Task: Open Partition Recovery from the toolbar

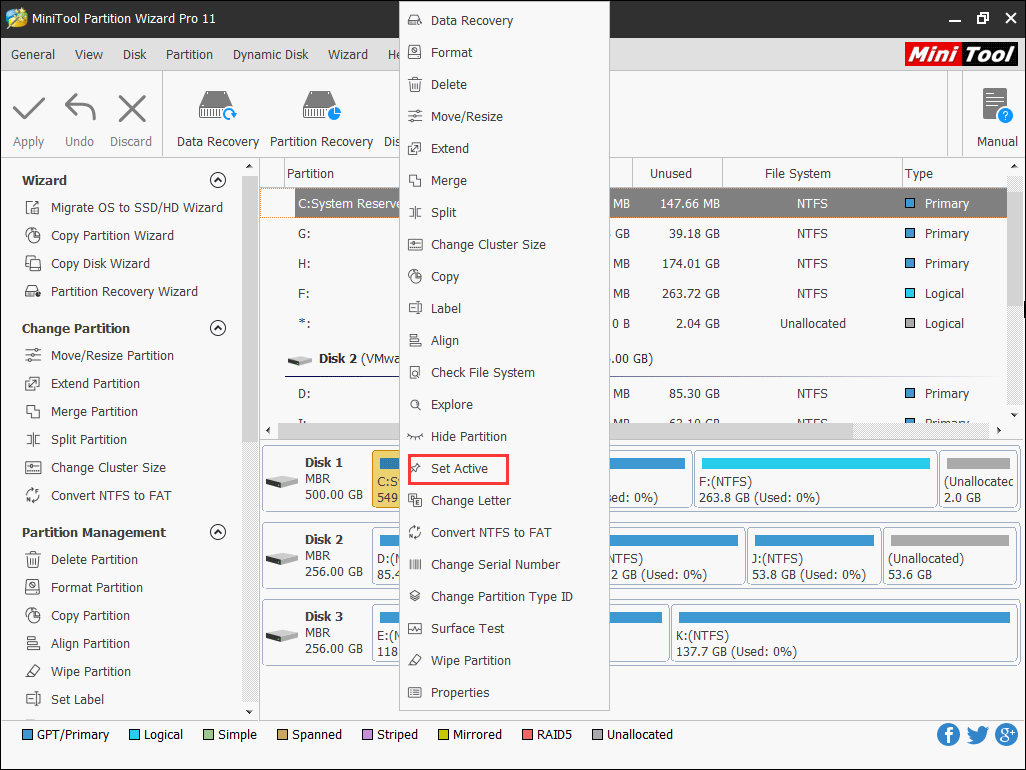Action: 321,120
